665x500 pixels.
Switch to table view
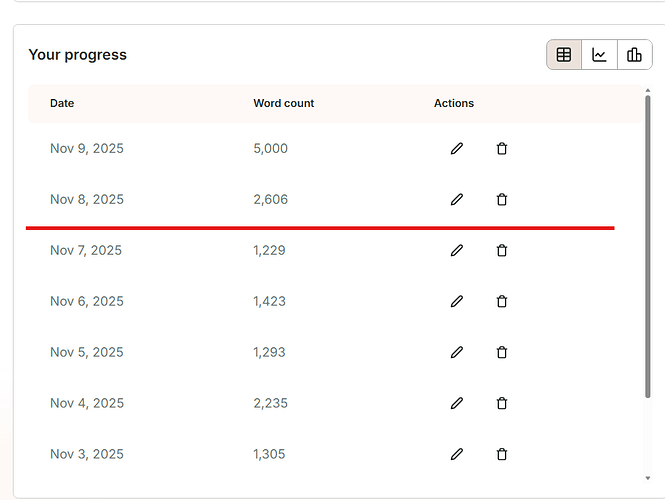pyautogui.click(x=564, y=55)
